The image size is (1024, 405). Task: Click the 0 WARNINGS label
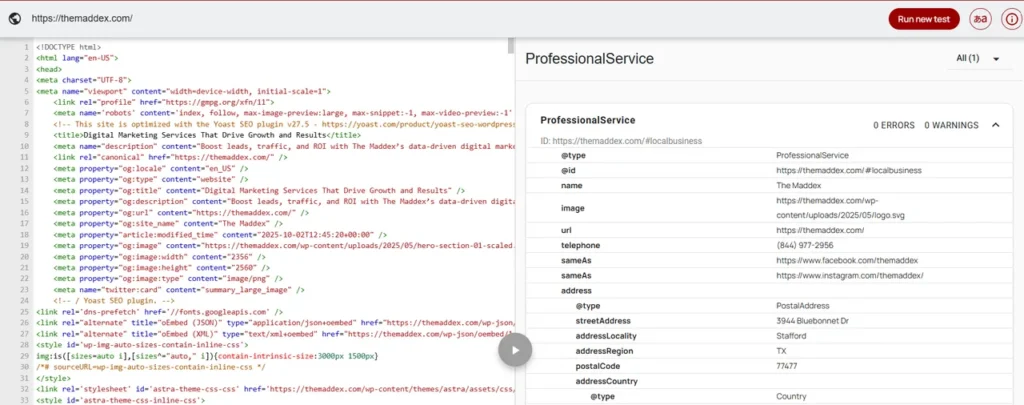[x=951, y=125]
